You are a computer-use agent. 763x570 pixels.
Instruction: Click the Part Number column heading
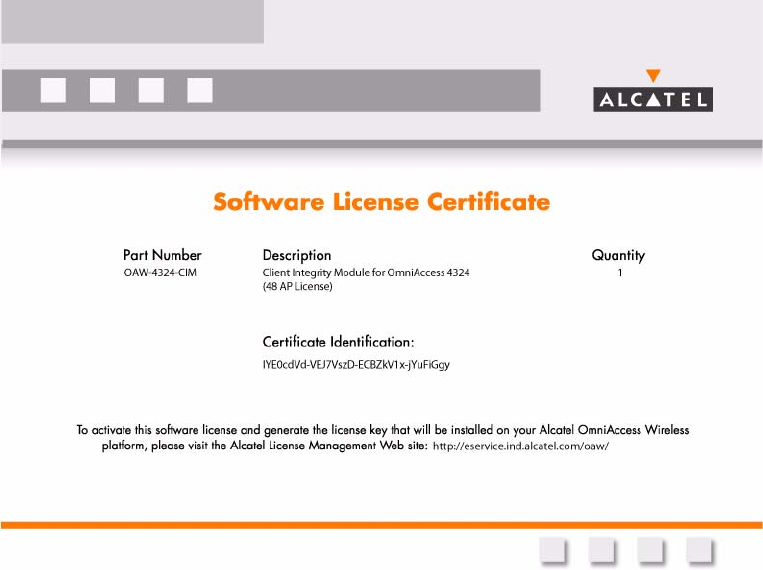[162, 255]
